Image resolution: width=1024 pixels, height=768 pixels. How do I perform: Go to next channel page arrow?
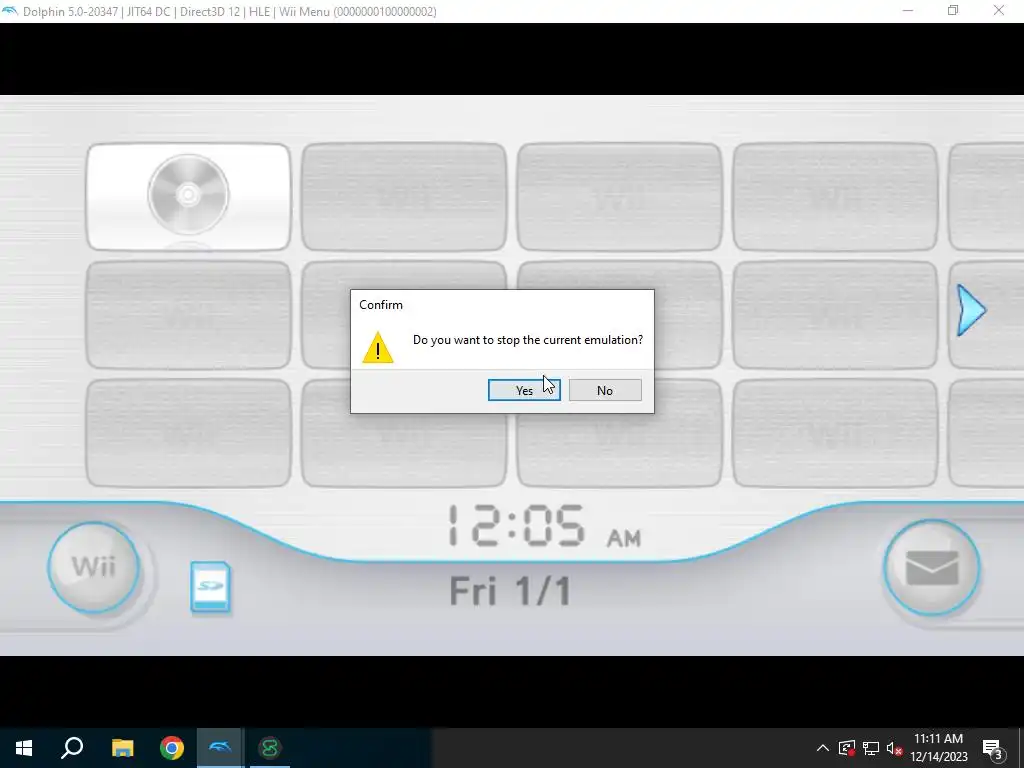coord(971,310)
